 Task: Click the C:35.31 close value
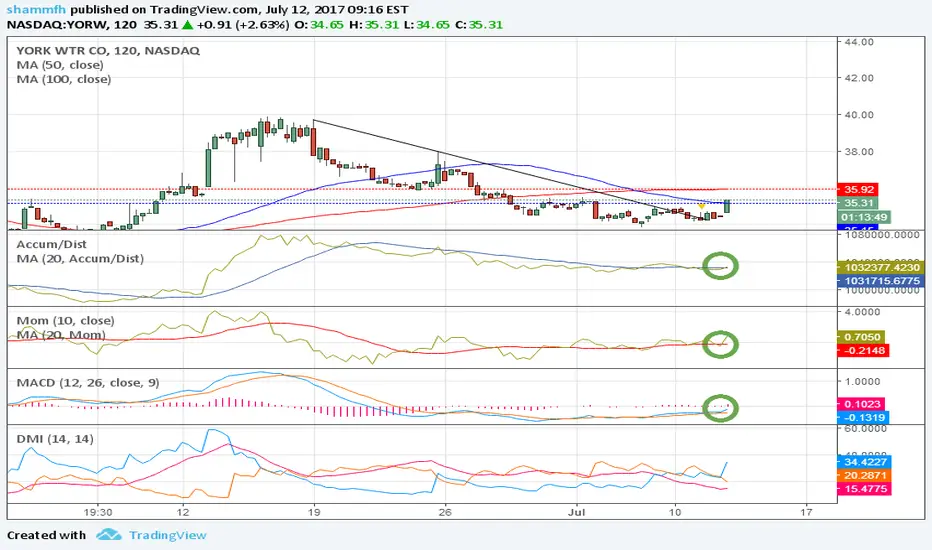pyautogui.click(x=478, y=25)
